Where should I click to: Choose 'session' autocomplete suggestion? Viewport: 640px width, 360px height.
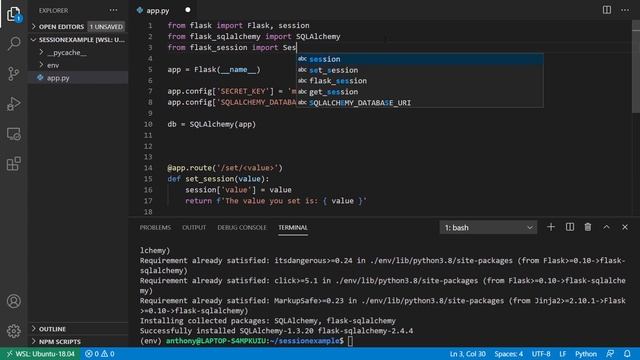(420, 59)
